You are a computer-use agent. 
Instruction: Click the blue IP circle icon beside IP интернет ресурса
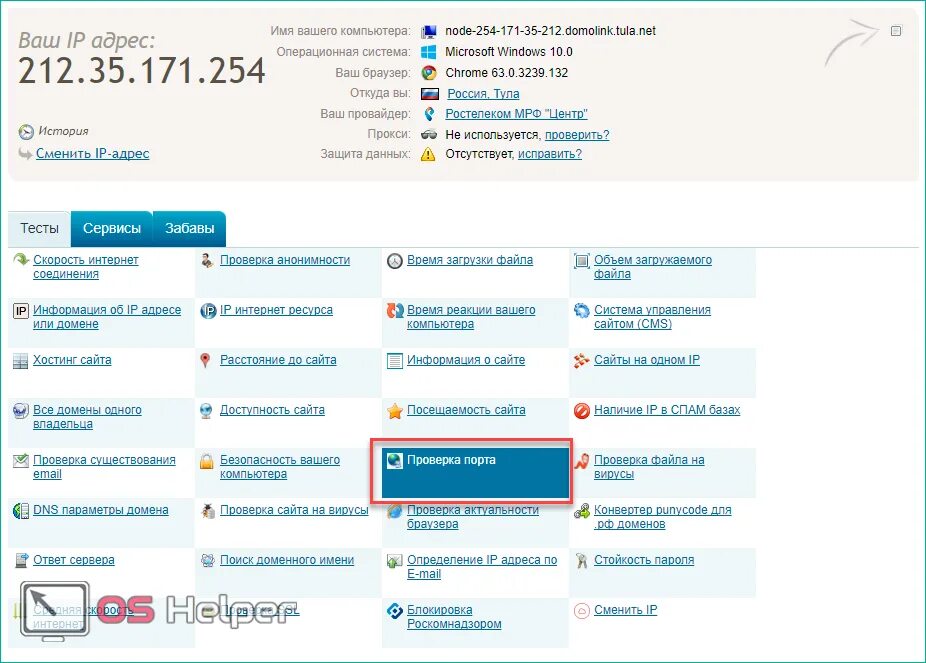click(x=208, y=311)
